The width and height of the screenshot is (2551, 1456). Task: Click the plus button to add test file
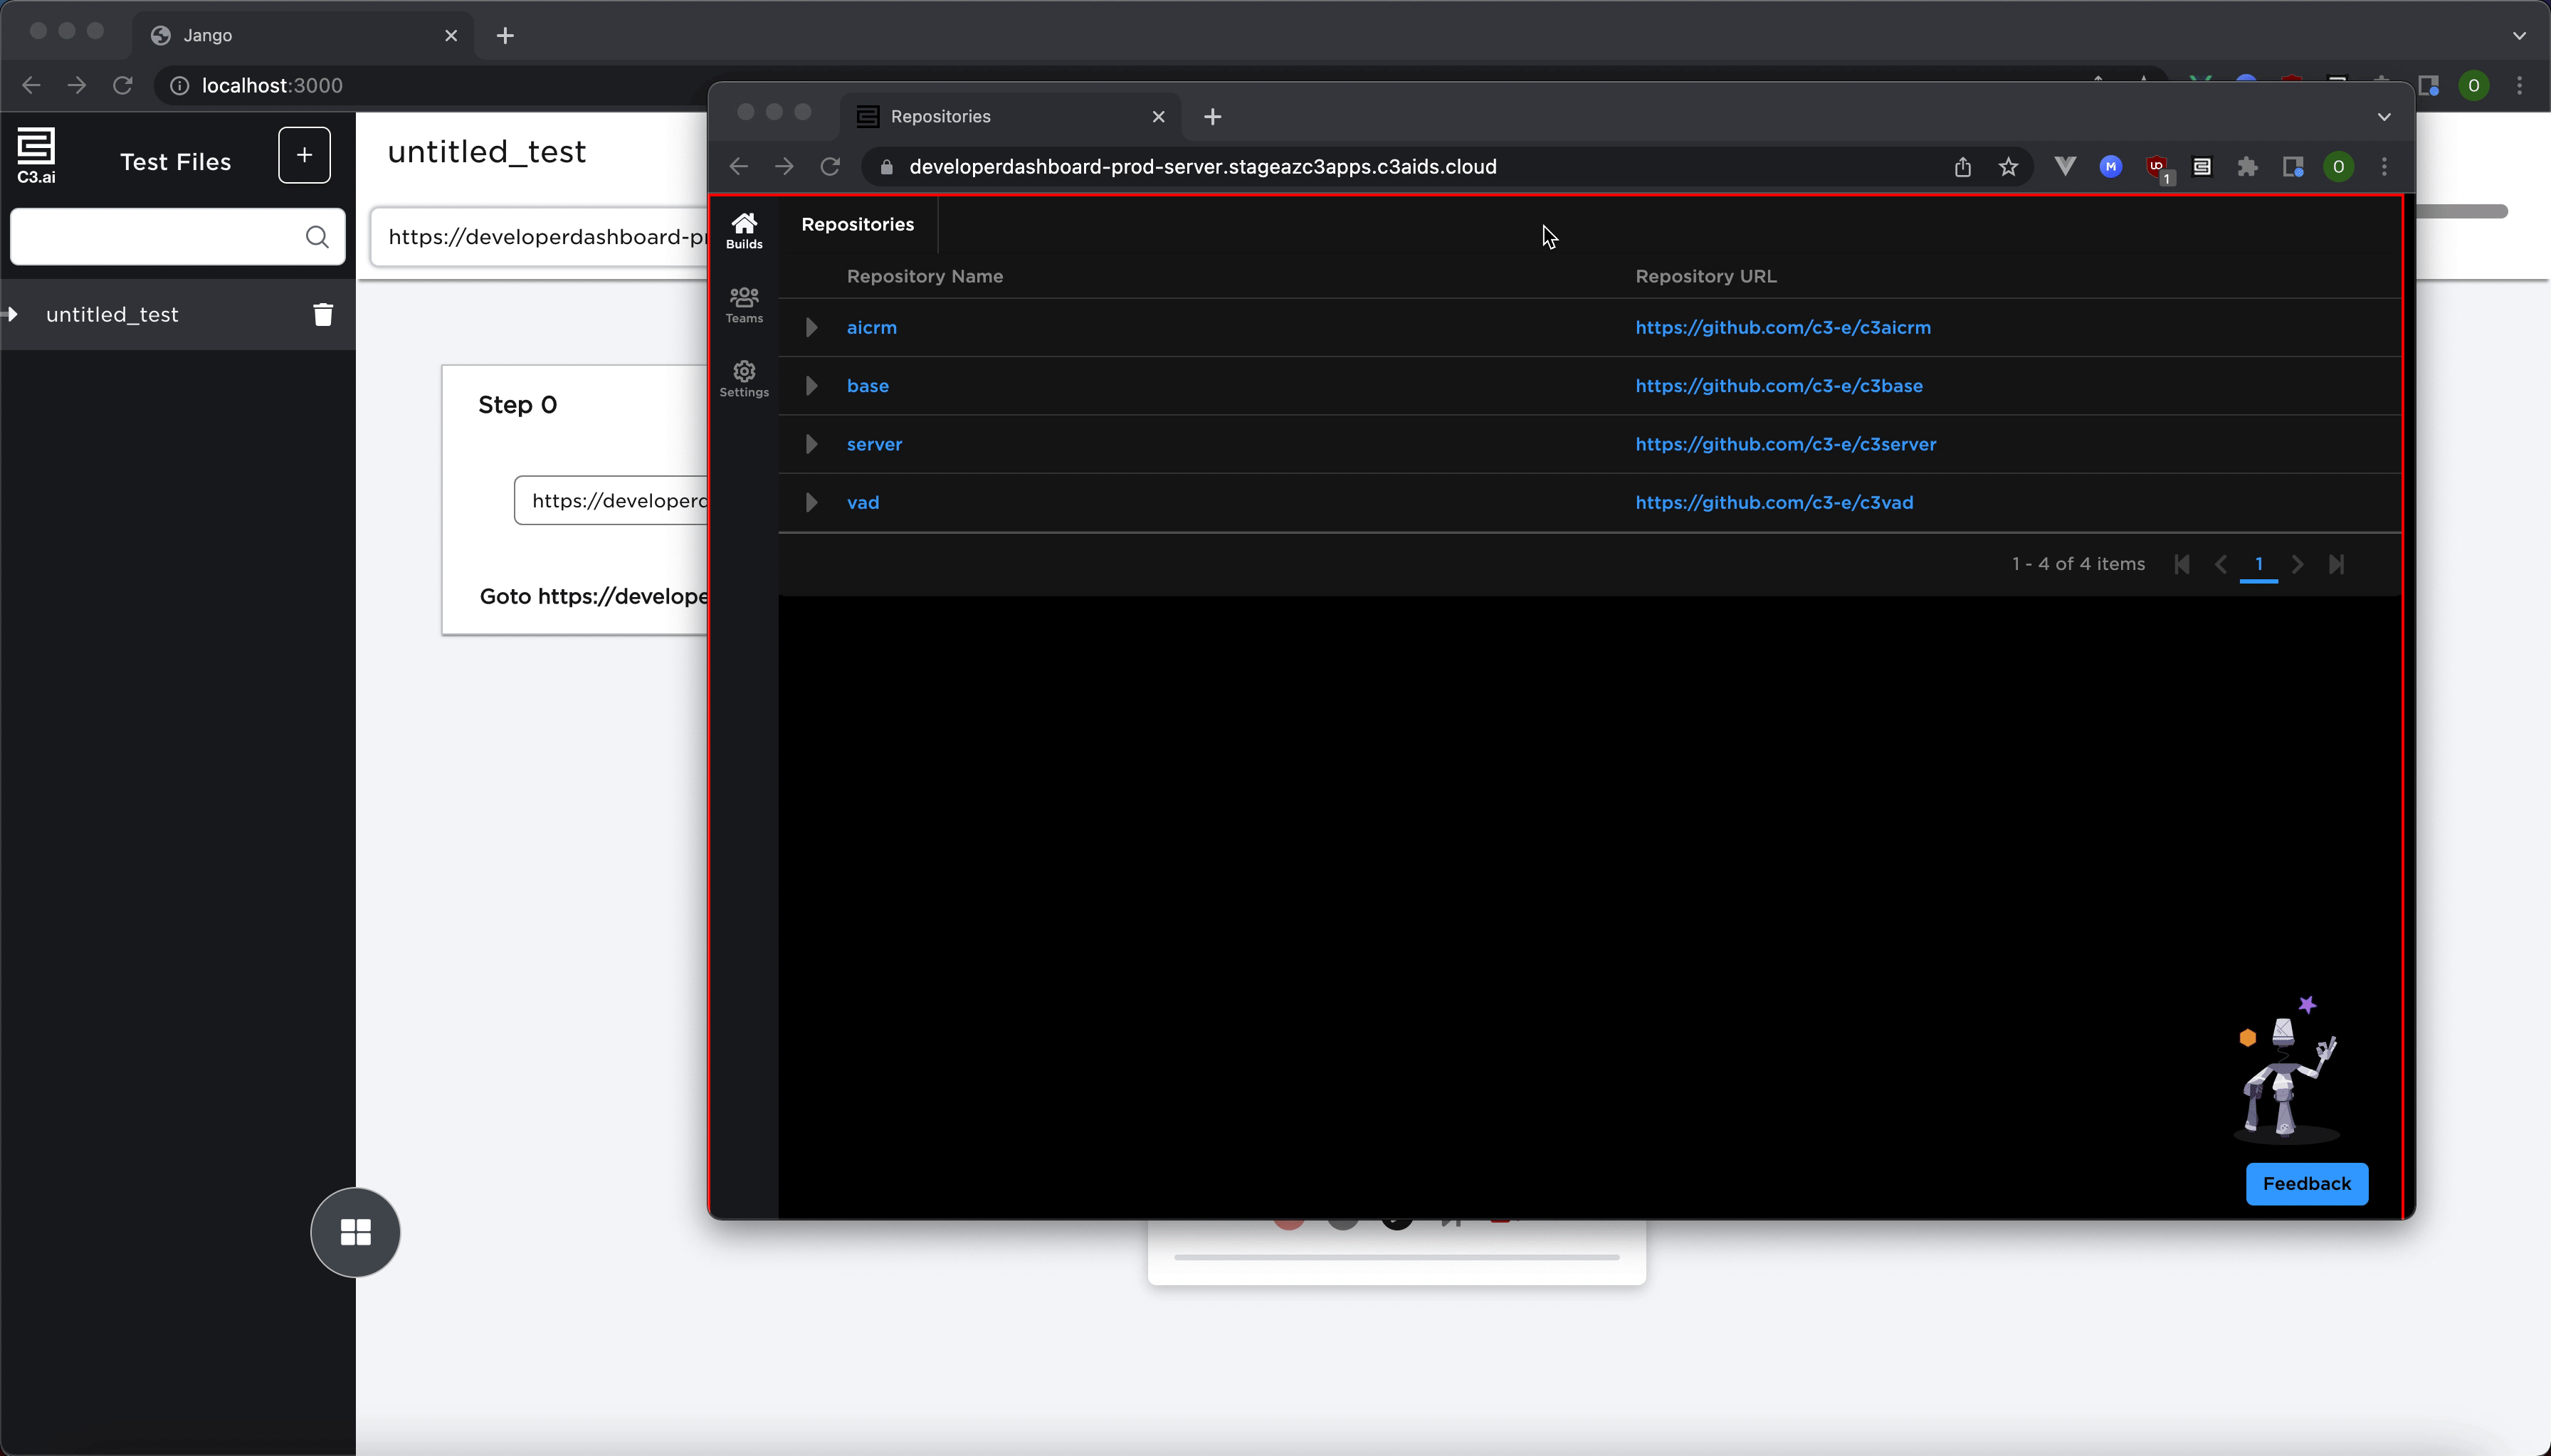point(304,155)
